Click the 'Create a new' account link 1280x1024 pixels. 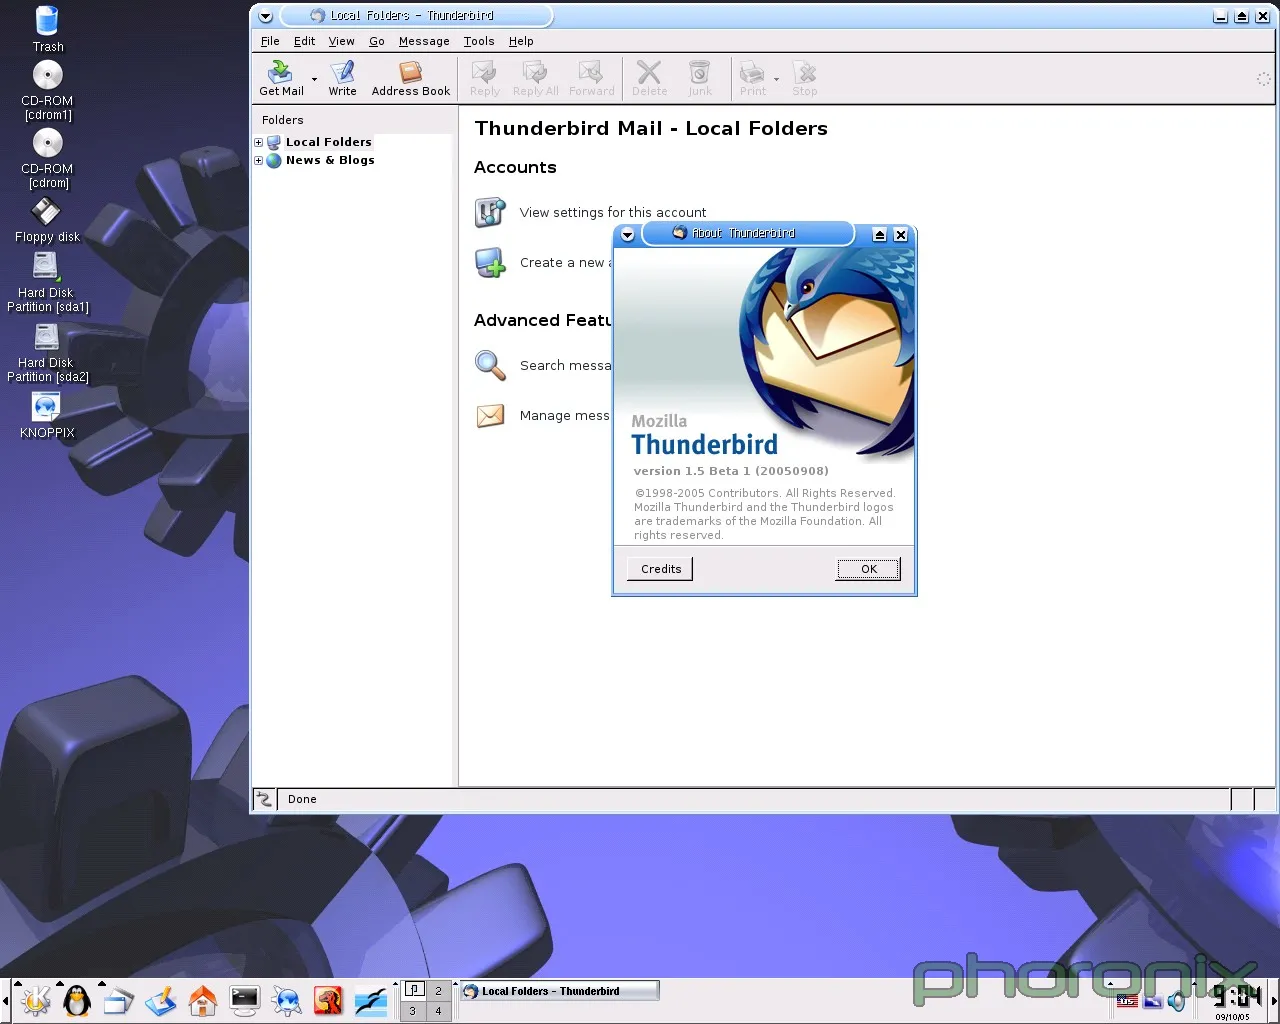click(566, 263)
